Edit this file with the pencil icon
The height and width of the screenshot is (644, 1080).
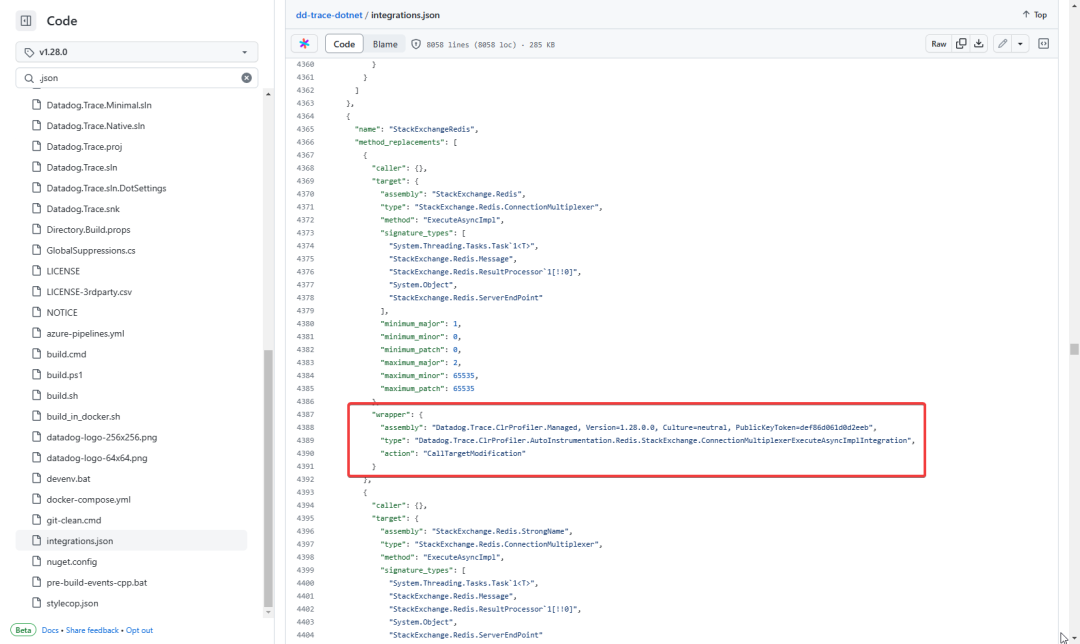(1003, 44)
